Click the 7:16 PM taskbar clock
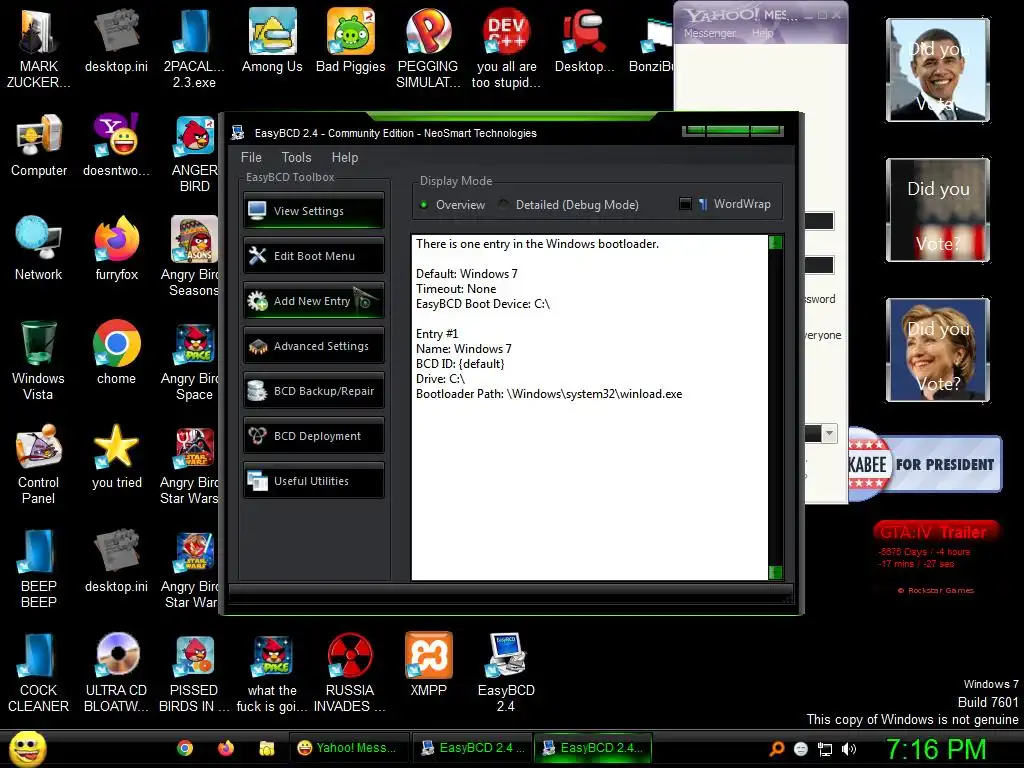The width and height of the screenshot is (1024, 768). click(x=936, y=749)
